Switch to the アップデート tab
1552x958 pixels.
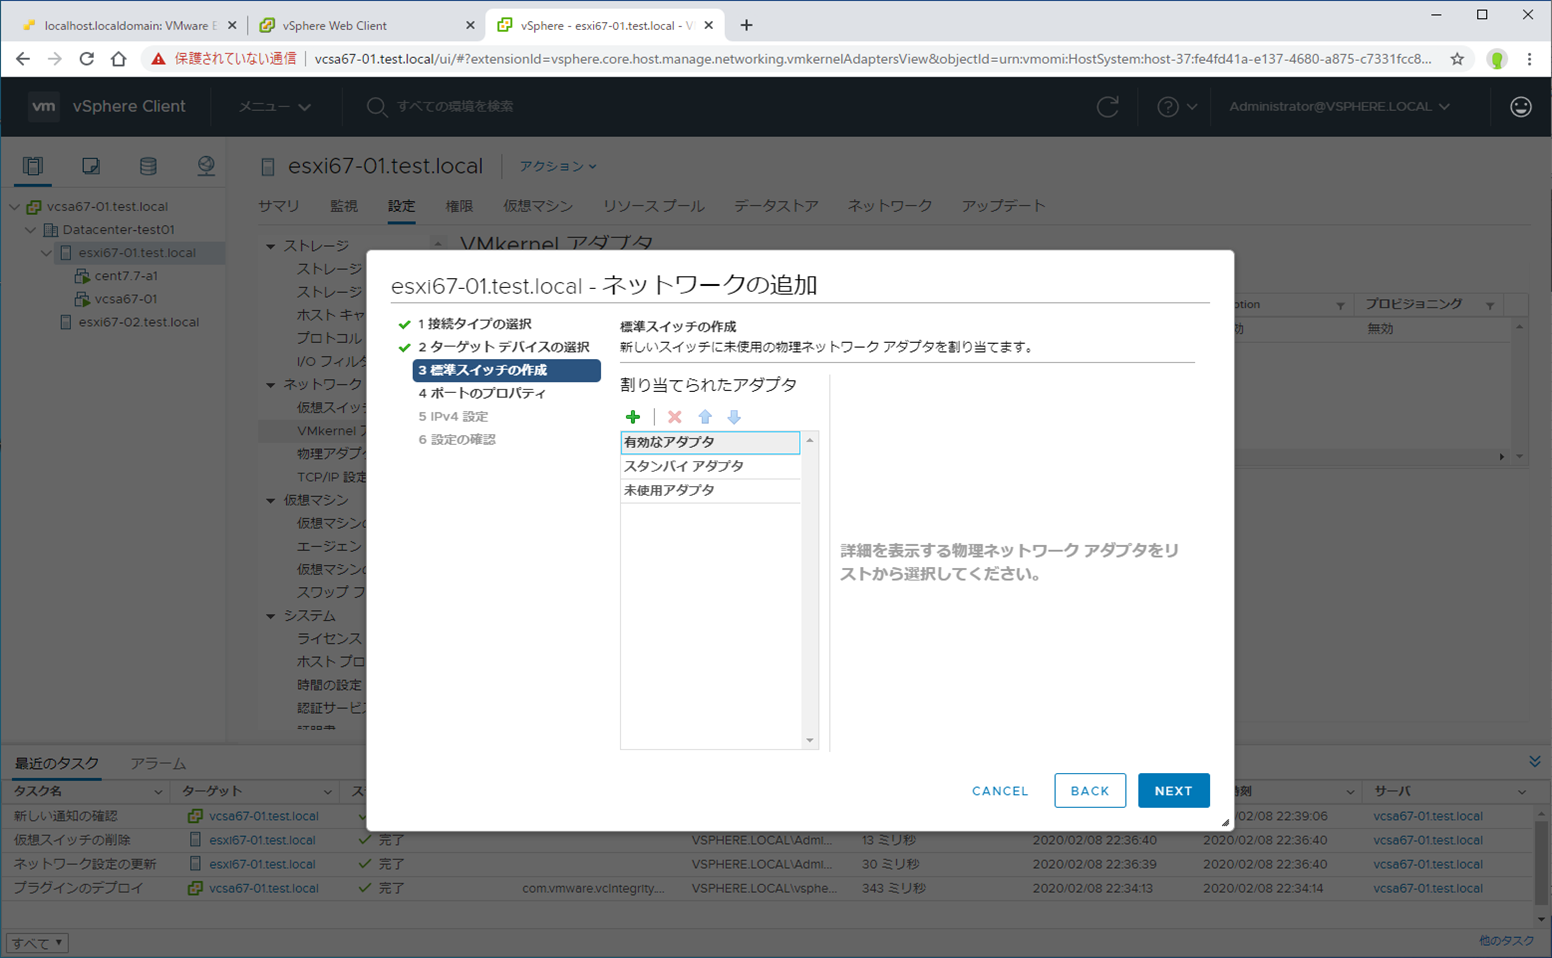coord(1003,206)
